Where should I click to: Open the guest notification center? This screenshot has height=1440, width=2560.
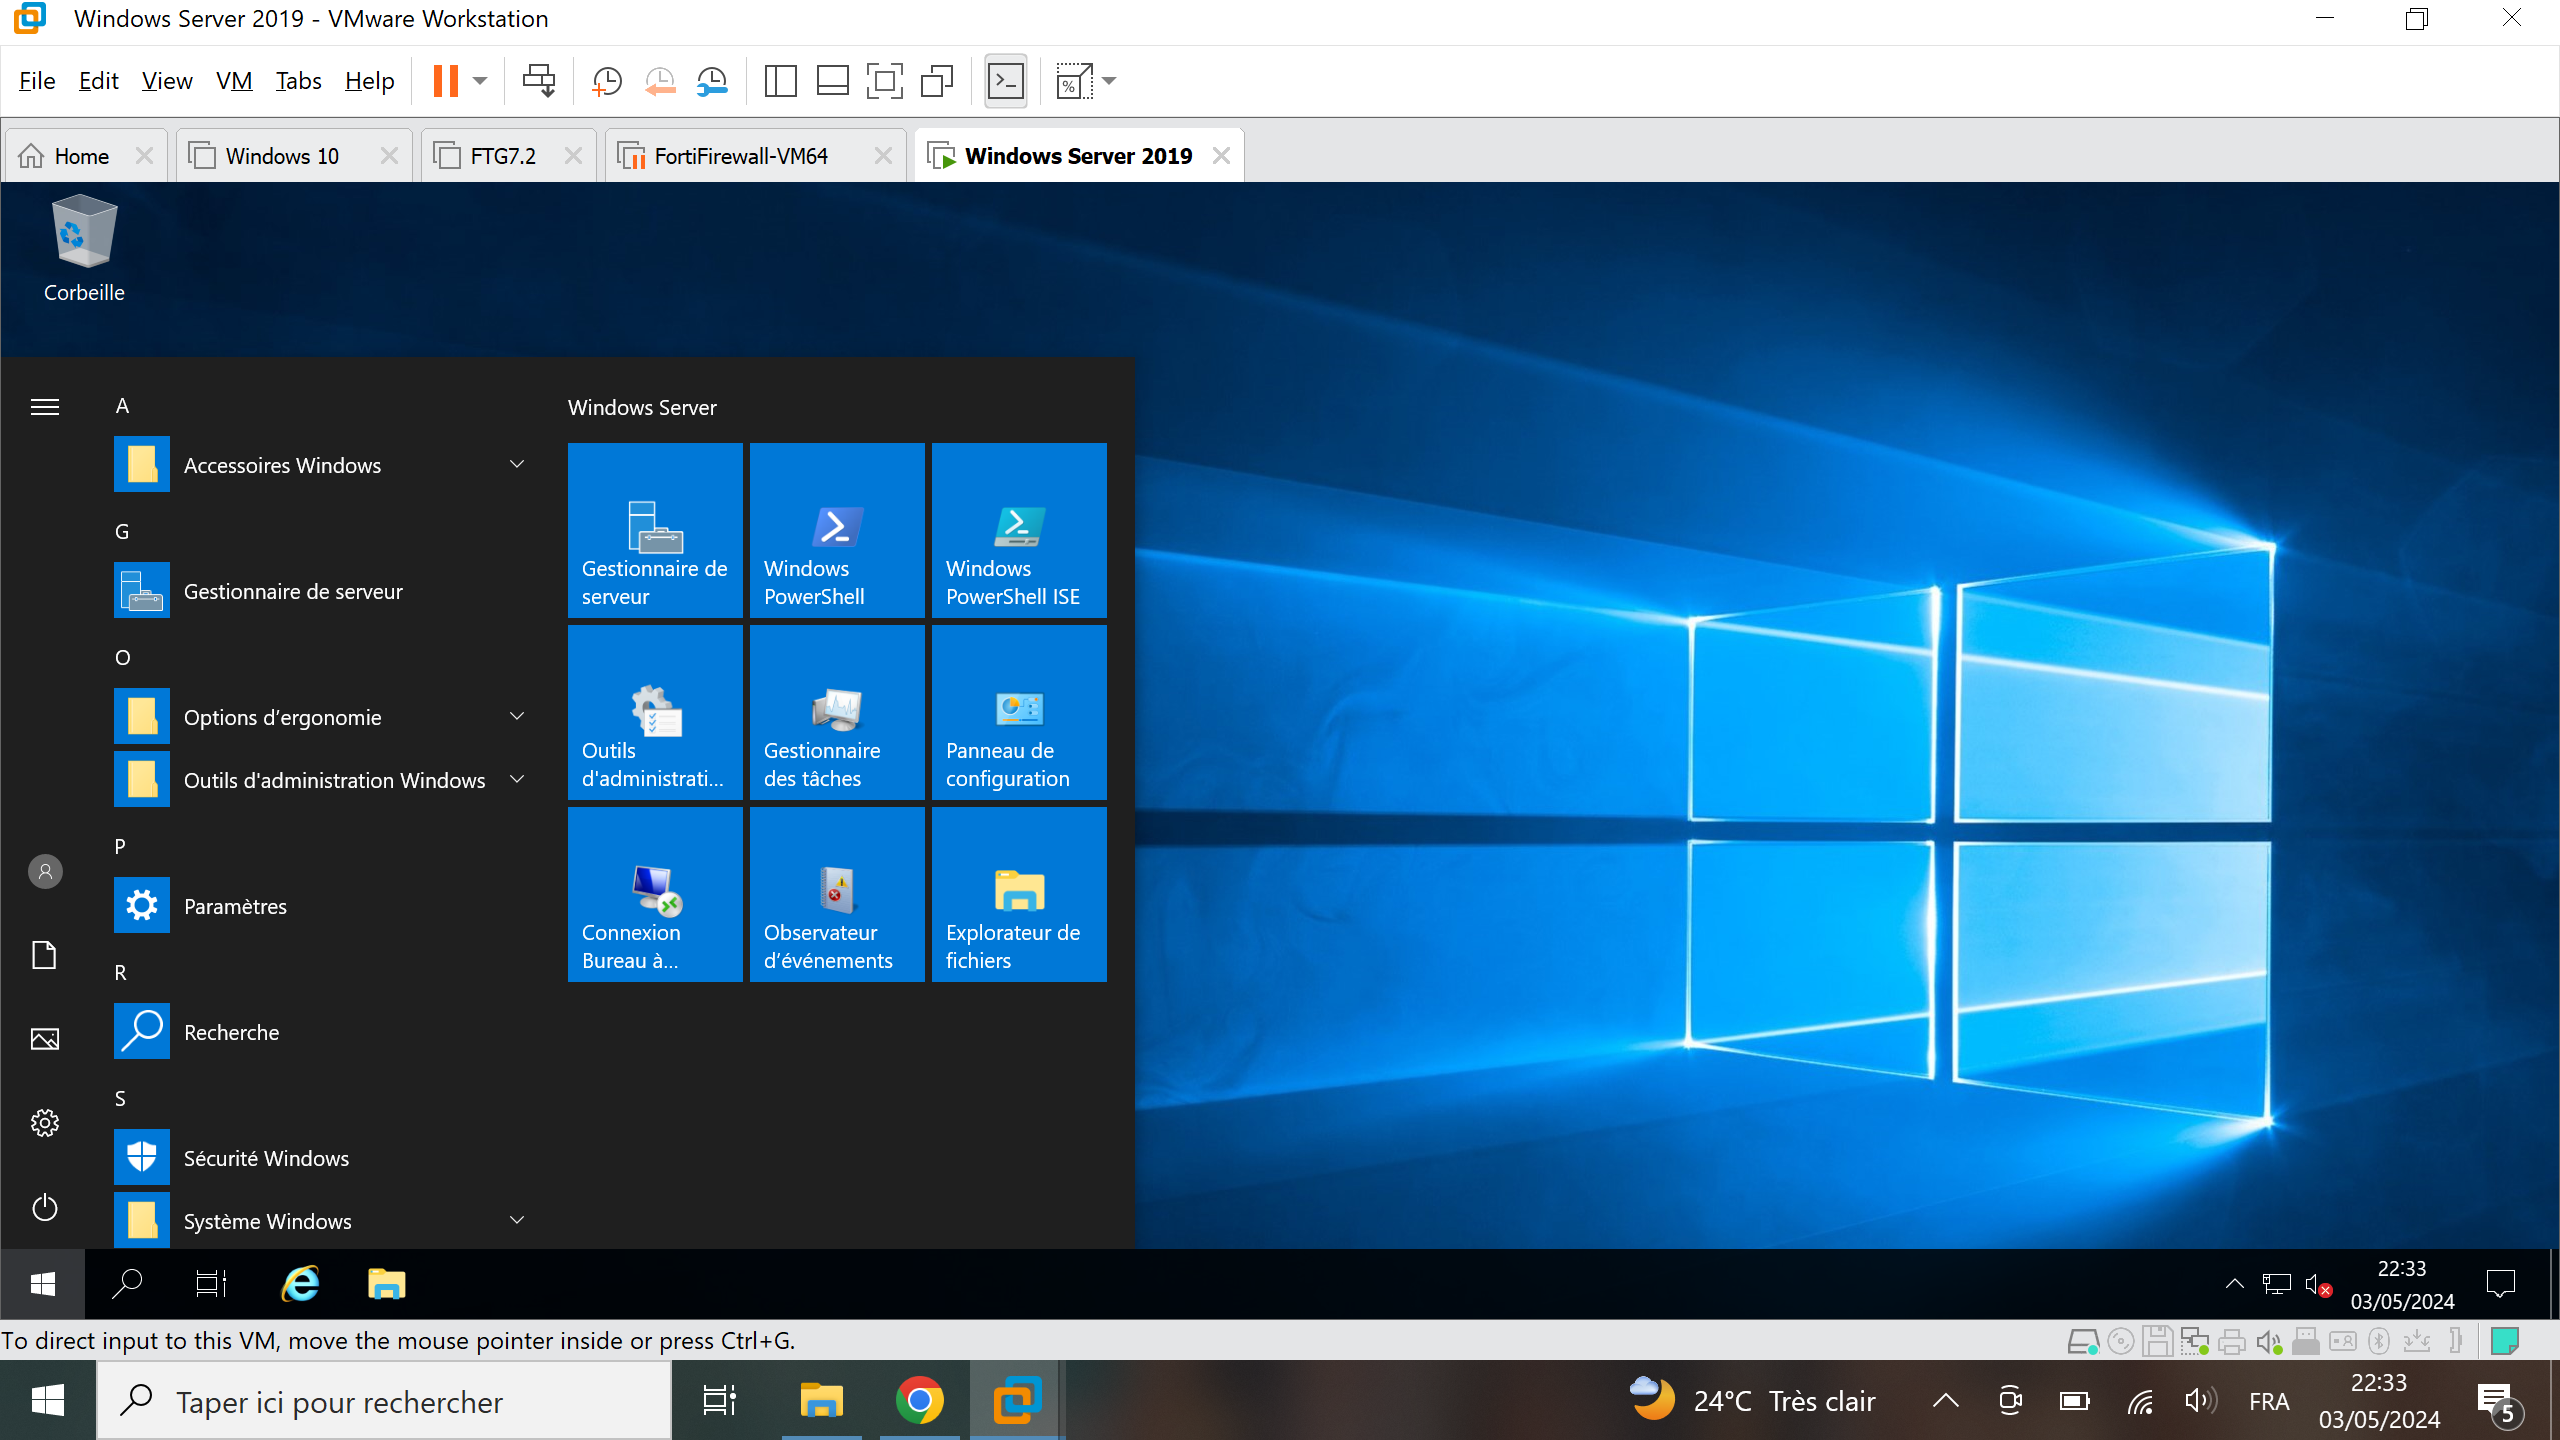(x=2500, y=1284)
